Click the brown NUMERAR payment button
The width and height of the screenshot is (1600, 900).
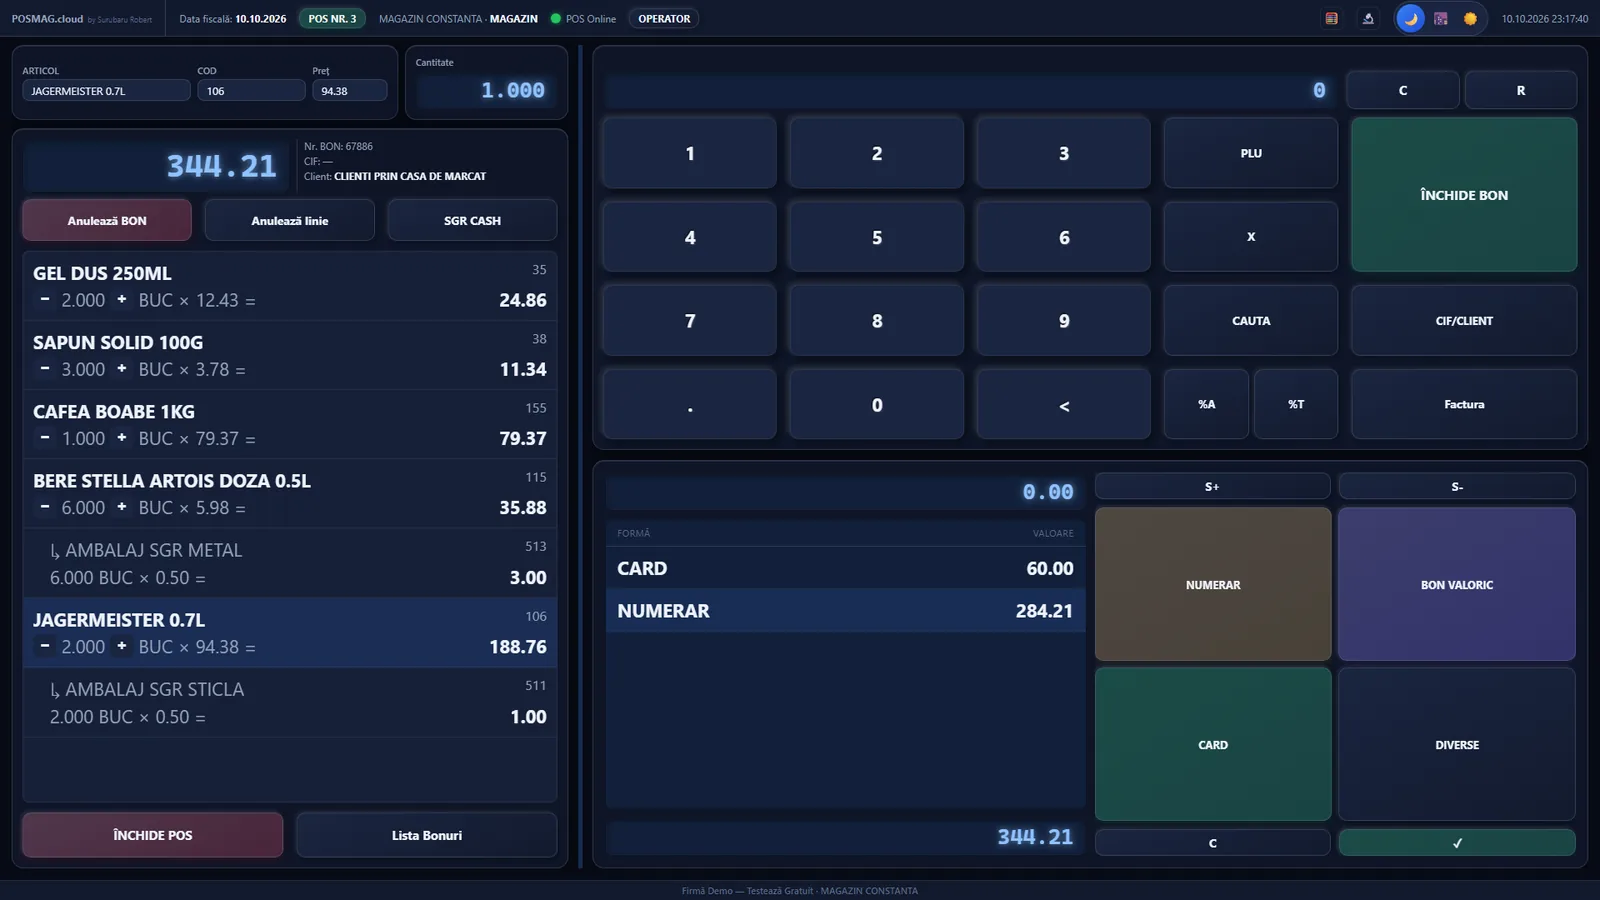(x=1213, y=585)
